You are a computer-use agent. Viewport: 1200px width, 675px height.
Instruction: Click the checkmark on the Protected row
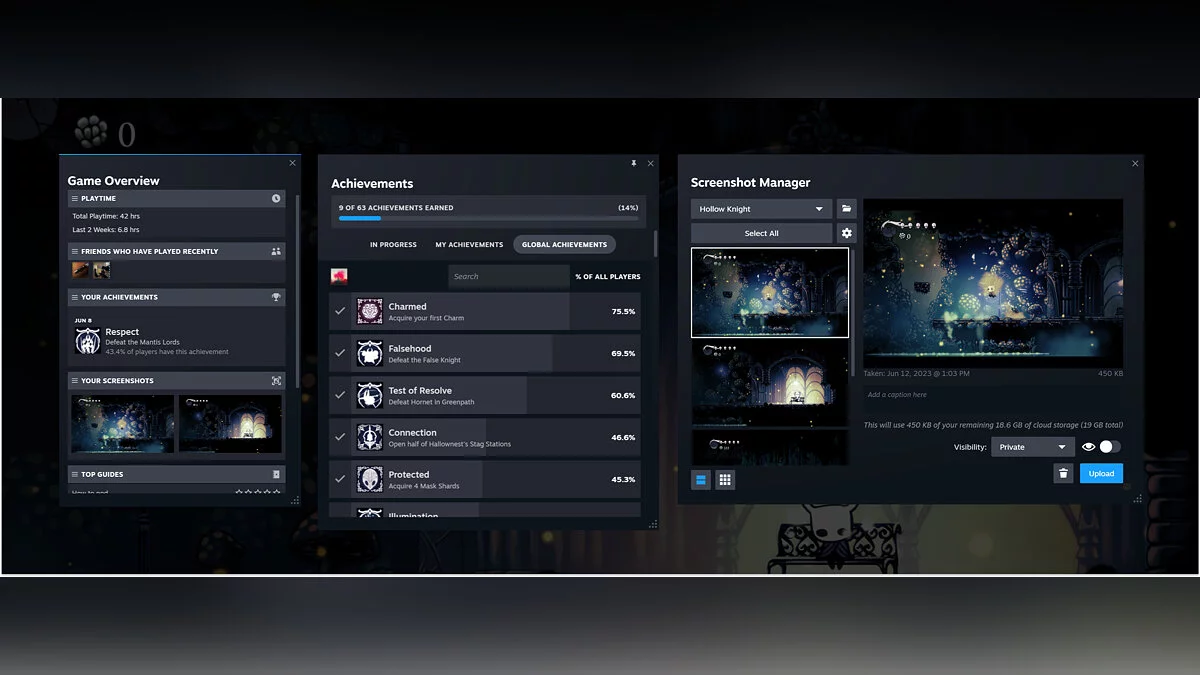pos(340,479)
